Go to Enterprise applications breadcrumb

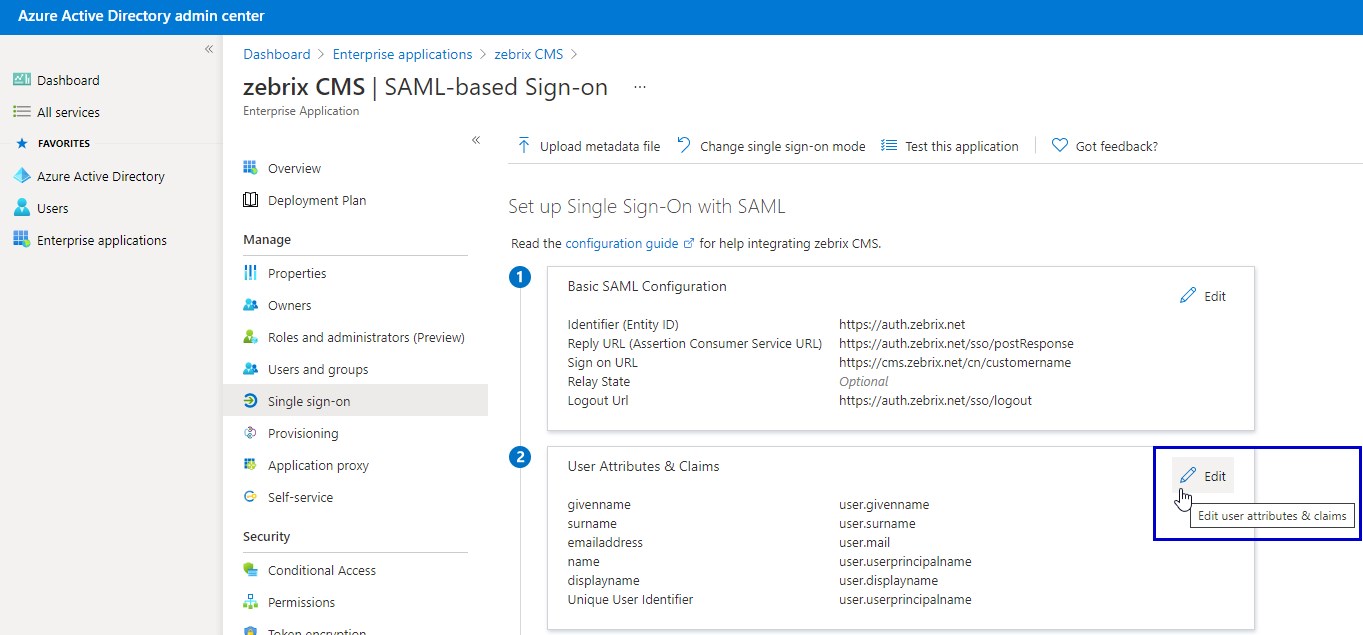pyautogui.click(x=402, y=54)
